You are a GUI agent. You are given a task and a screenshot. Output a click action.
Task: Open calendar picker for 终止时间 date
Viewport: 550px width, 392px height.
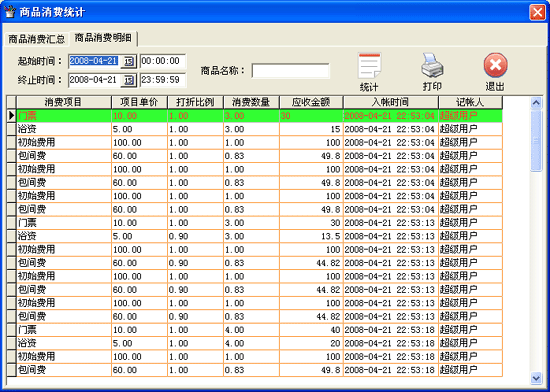(128, 80)
